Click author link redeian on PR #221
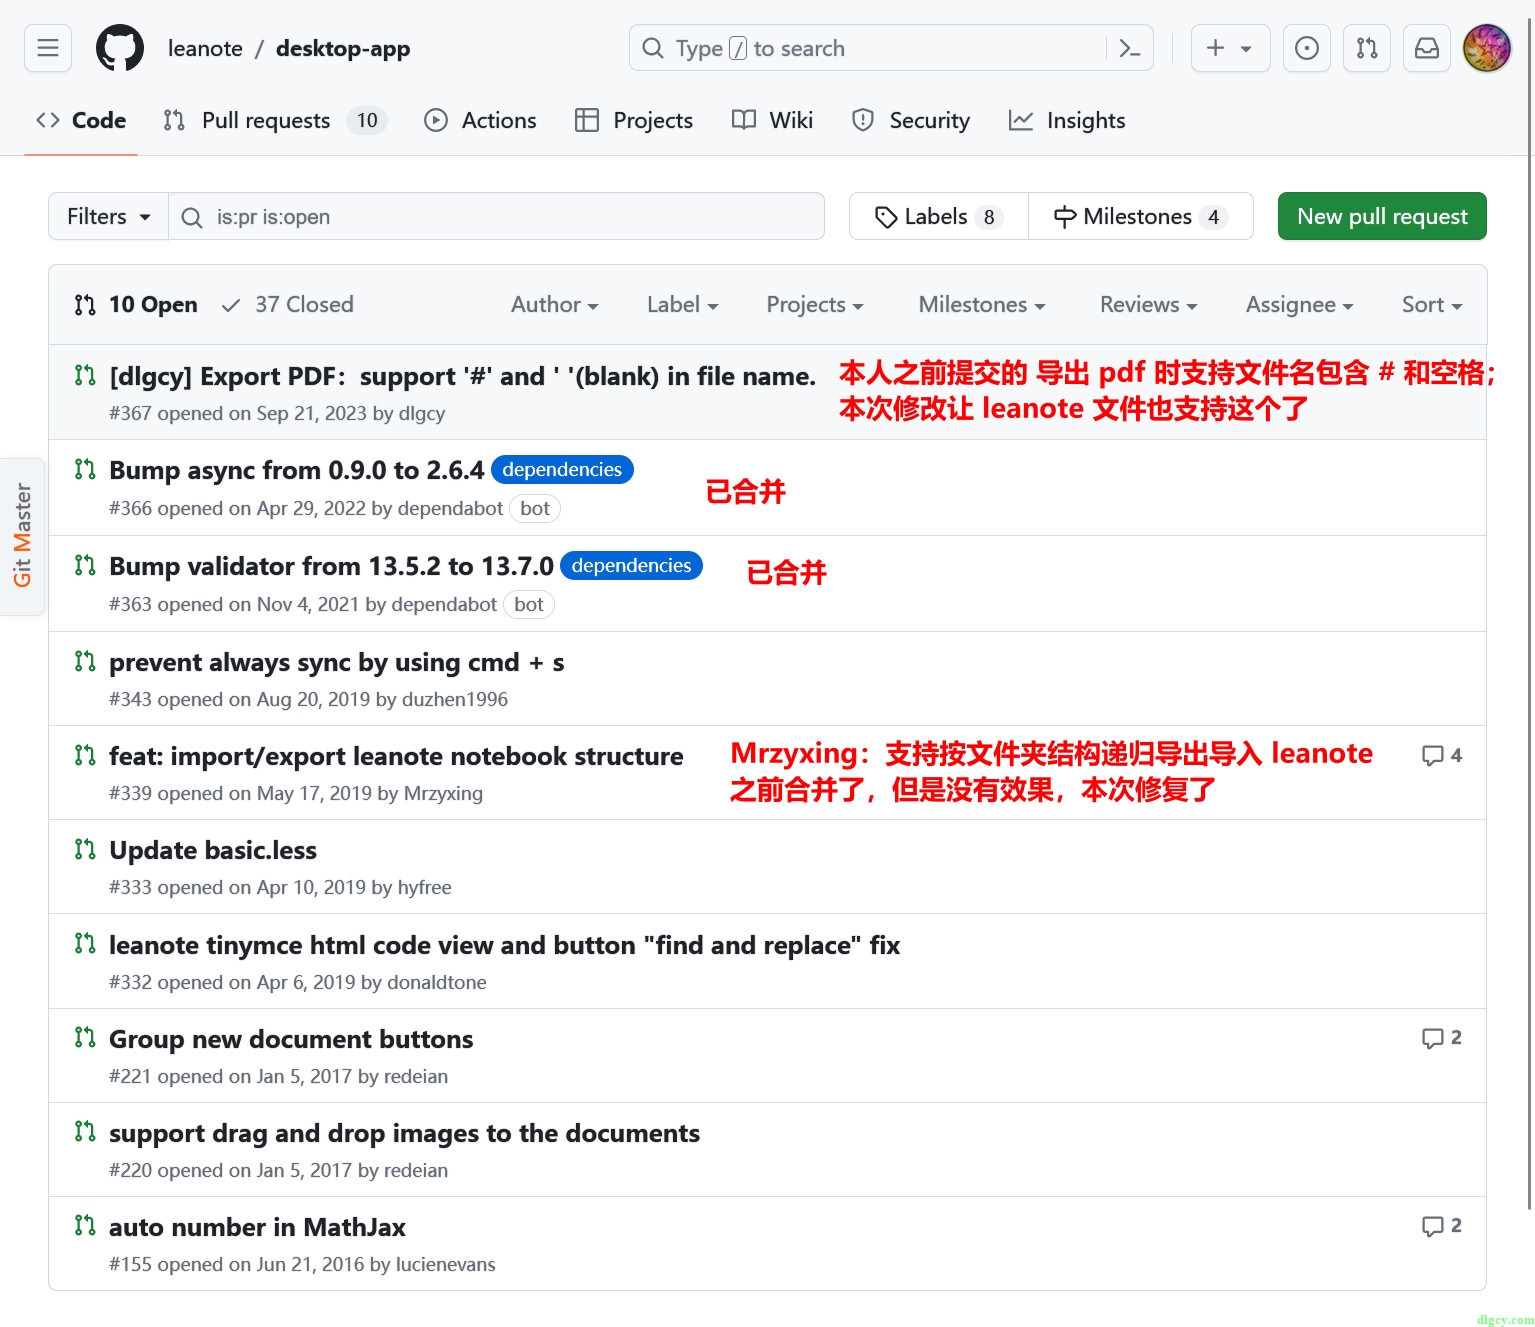 point(416,1076)
